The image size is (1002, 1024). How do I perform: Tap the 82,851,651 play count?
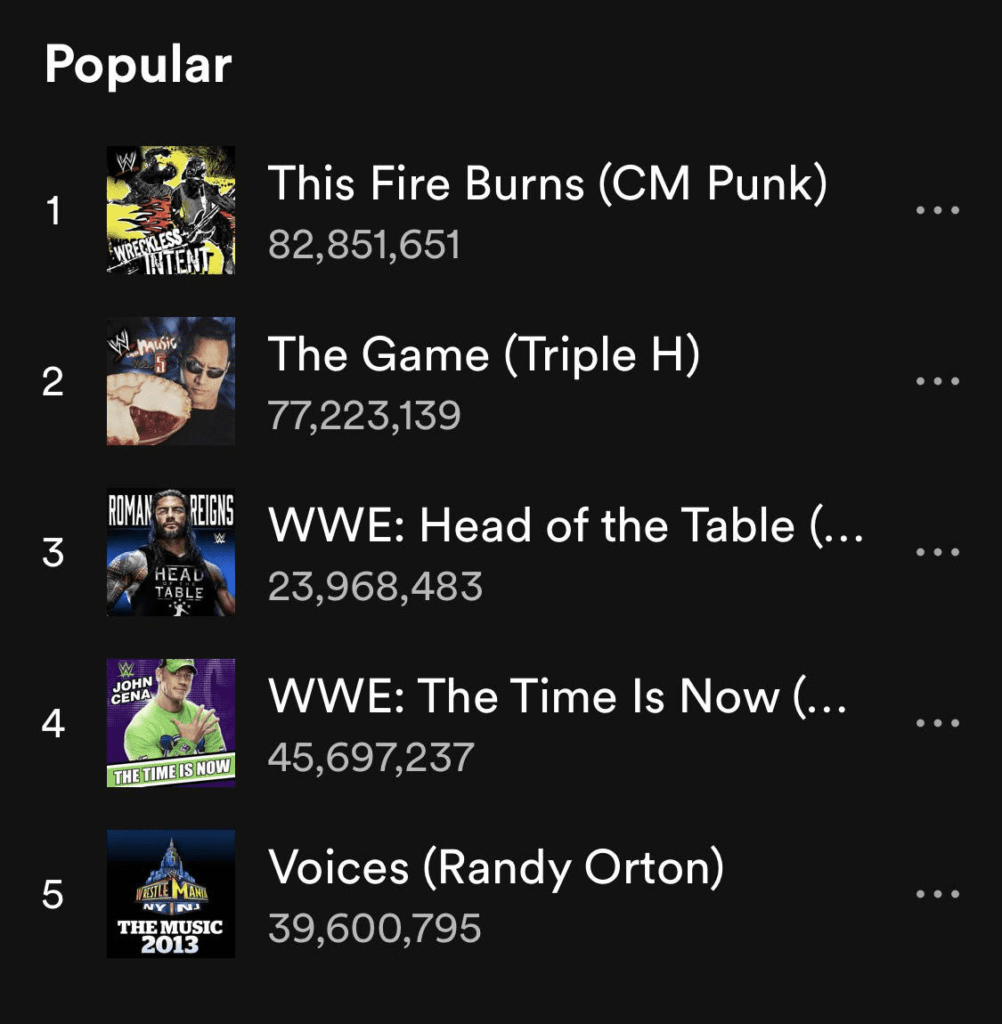pos(364,245)
